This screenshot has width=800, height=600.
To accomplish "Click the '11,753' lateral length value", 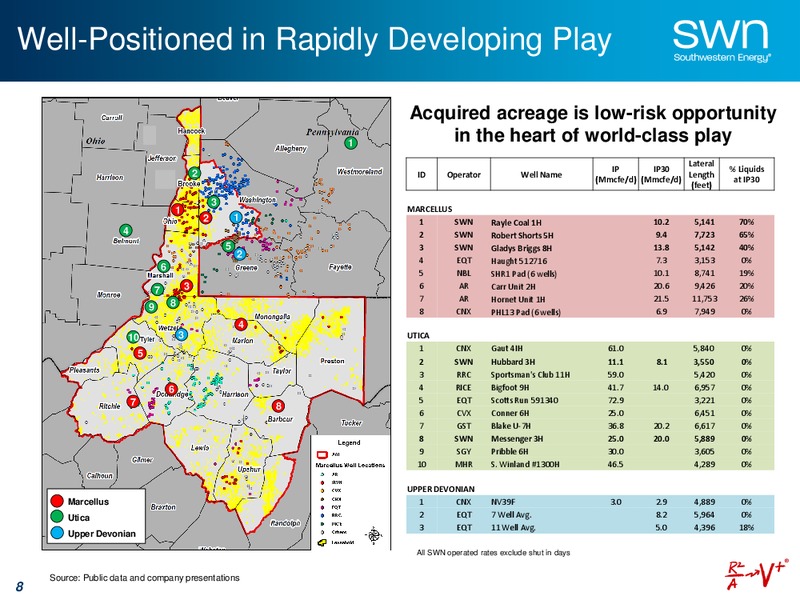I will (x=705, y=299).
